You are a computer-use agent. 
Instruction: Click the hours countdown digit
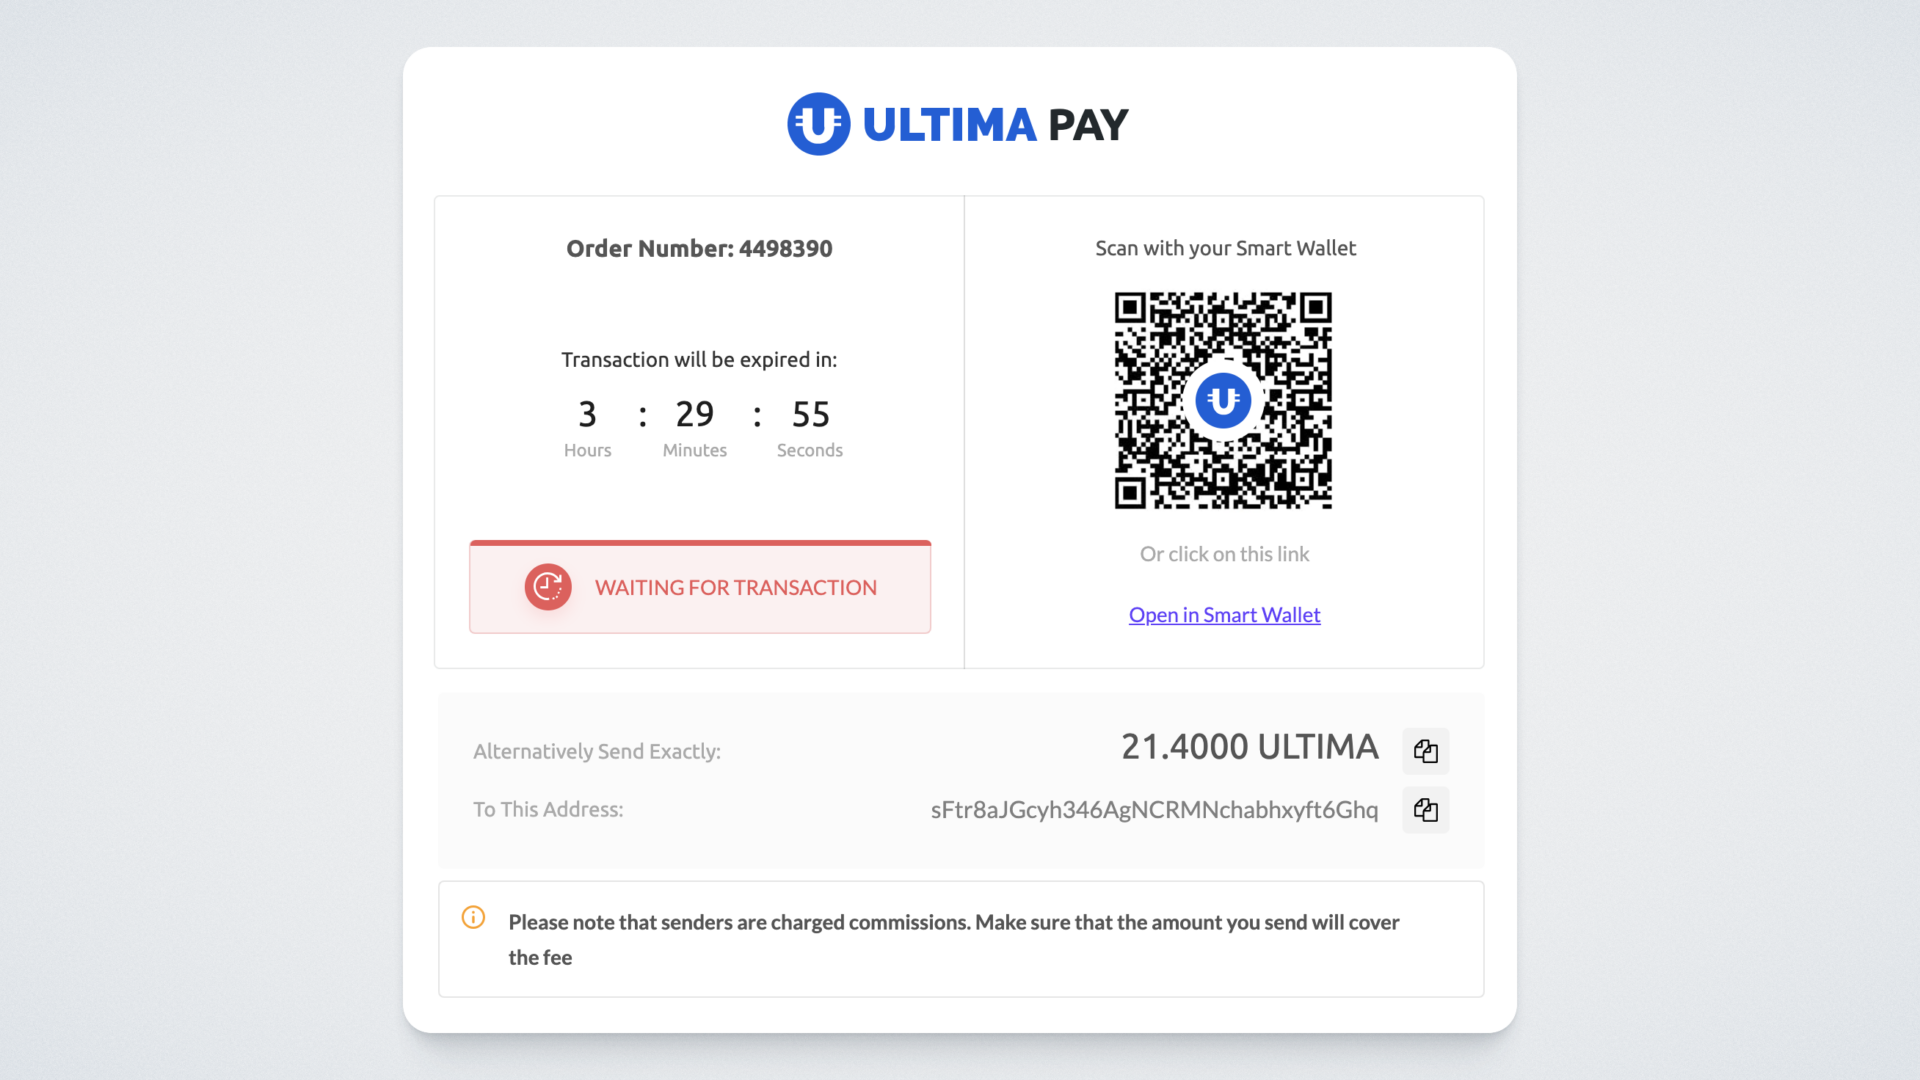point(587,414)
